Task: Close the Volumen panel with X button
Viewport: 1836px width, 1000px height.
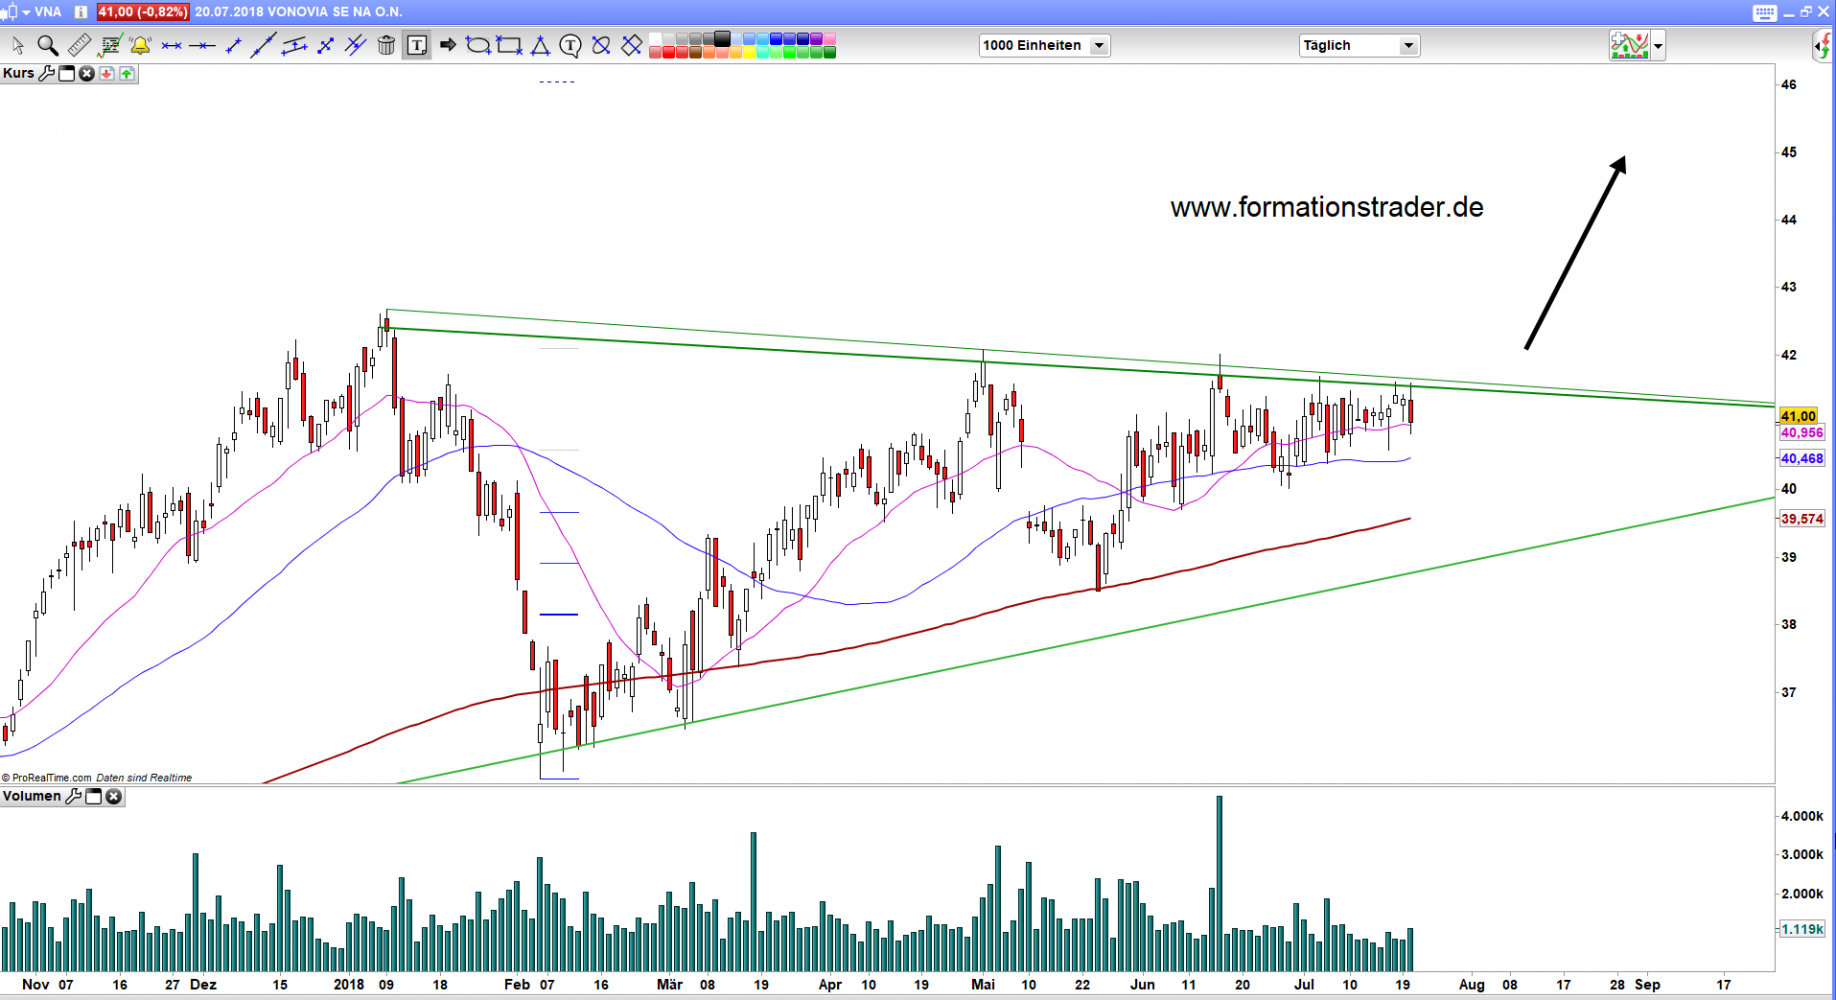Action: coord(114,797)
